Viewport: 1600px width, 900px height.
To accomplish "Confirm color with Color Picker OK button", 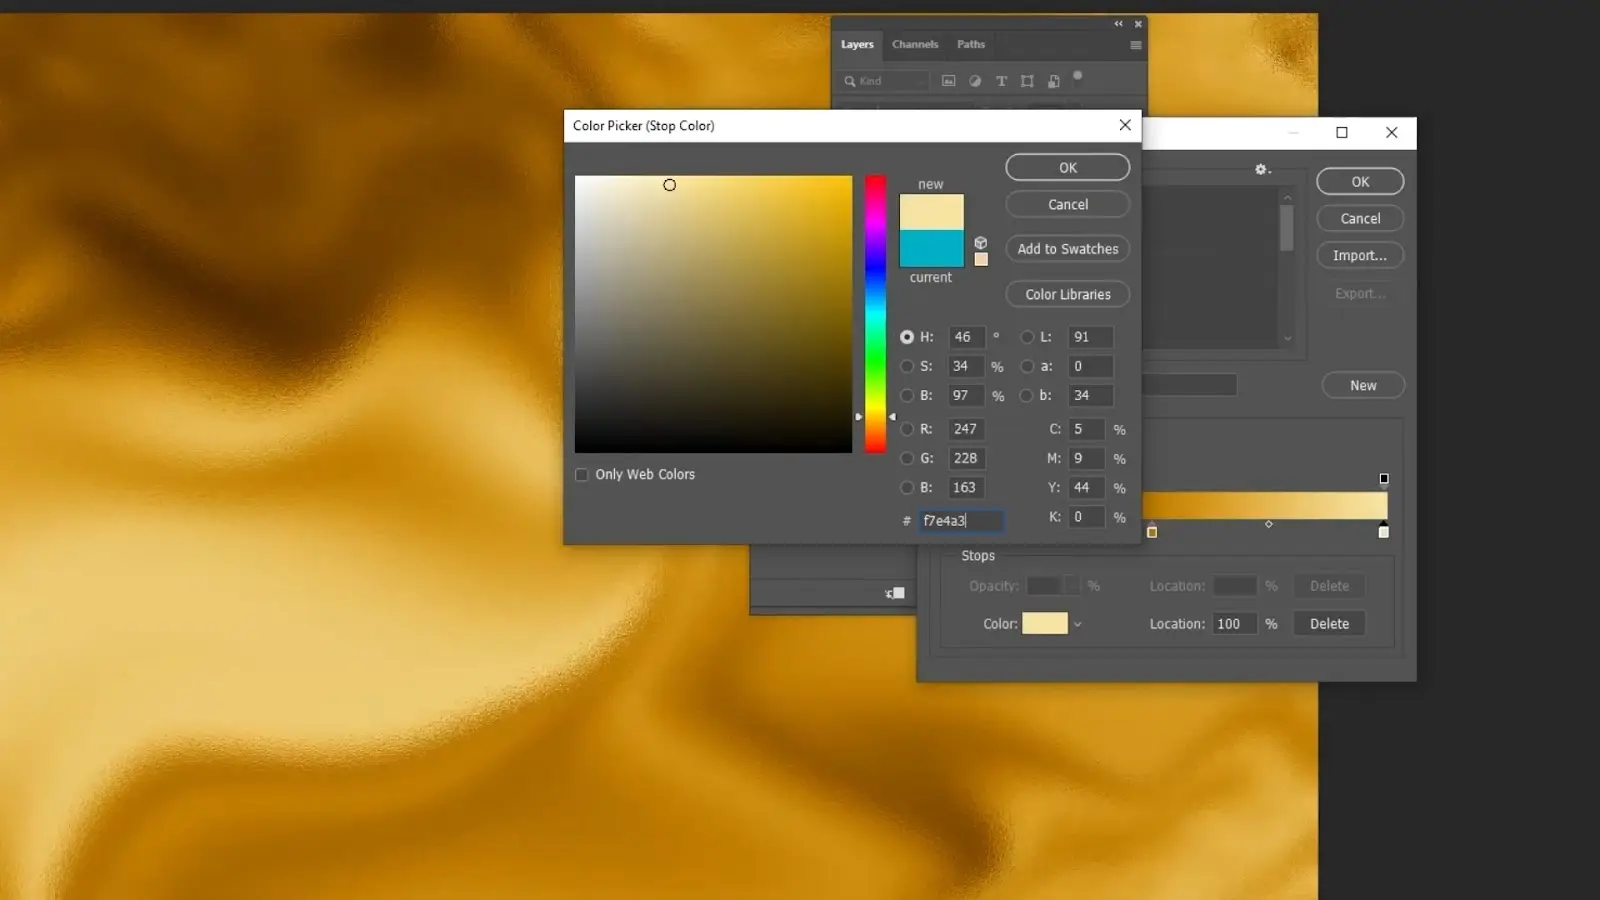I will 1068,167.
